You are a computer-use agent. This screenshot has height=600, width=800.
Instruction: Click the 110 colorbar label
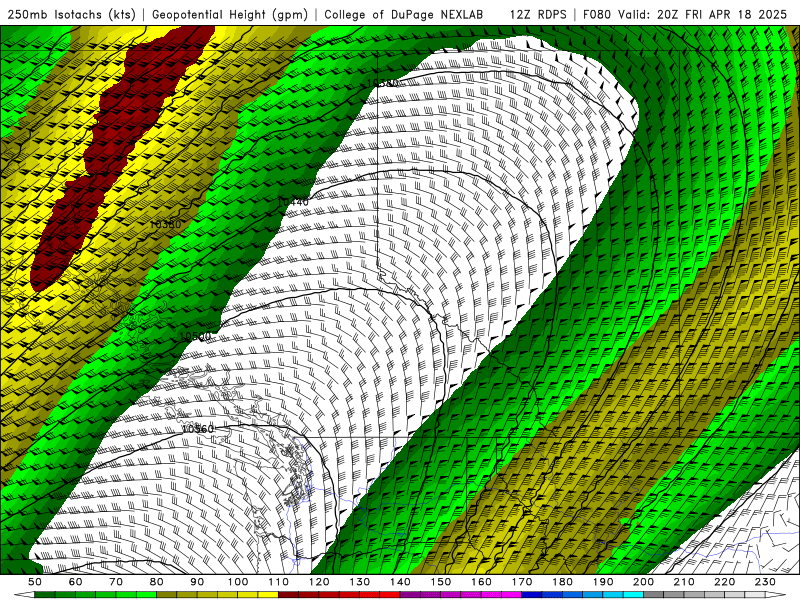[279, 582]
